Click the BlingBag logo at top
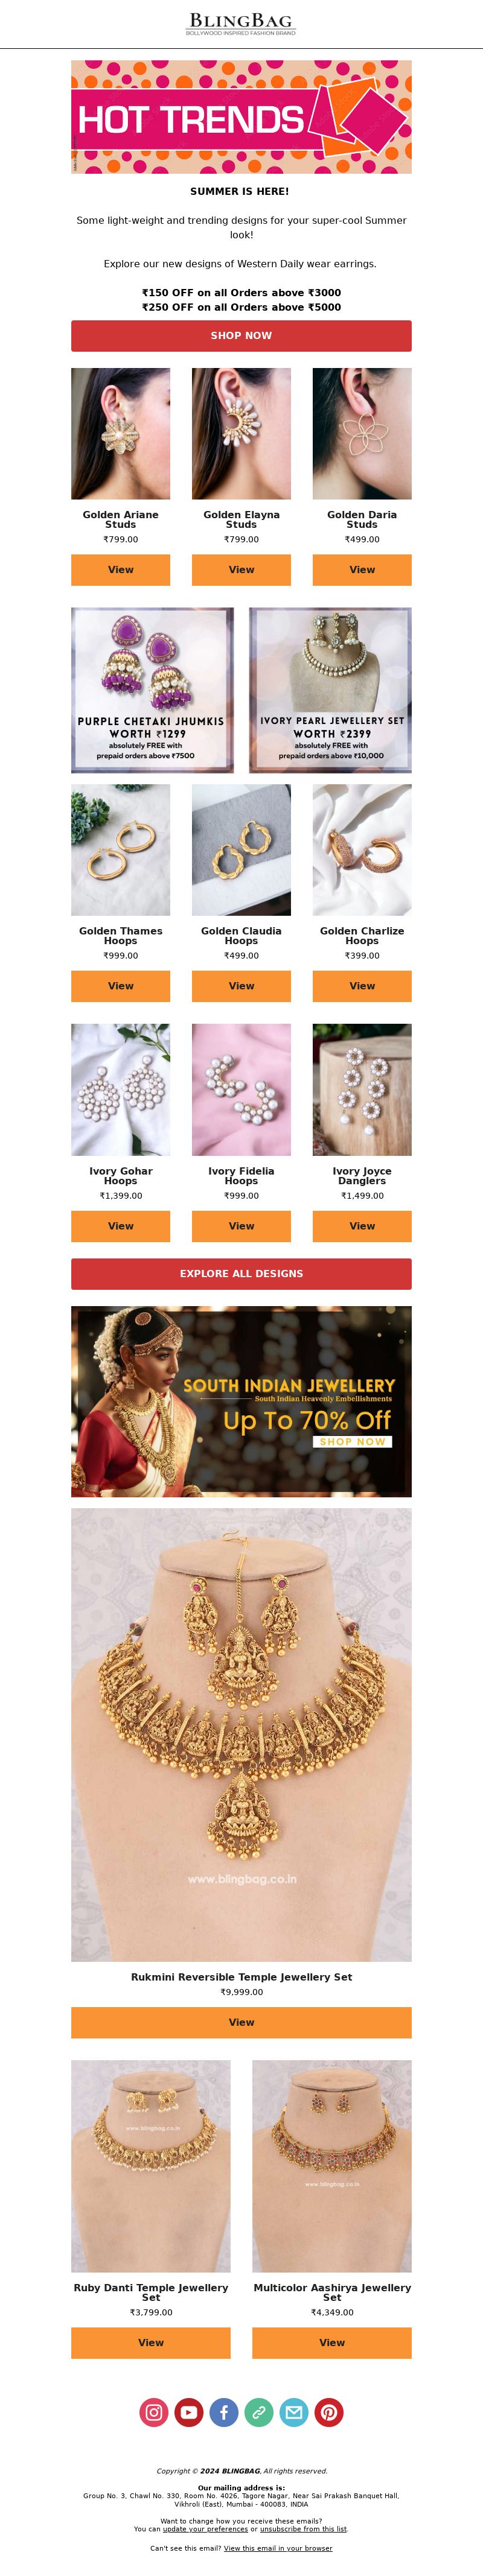 241,24
